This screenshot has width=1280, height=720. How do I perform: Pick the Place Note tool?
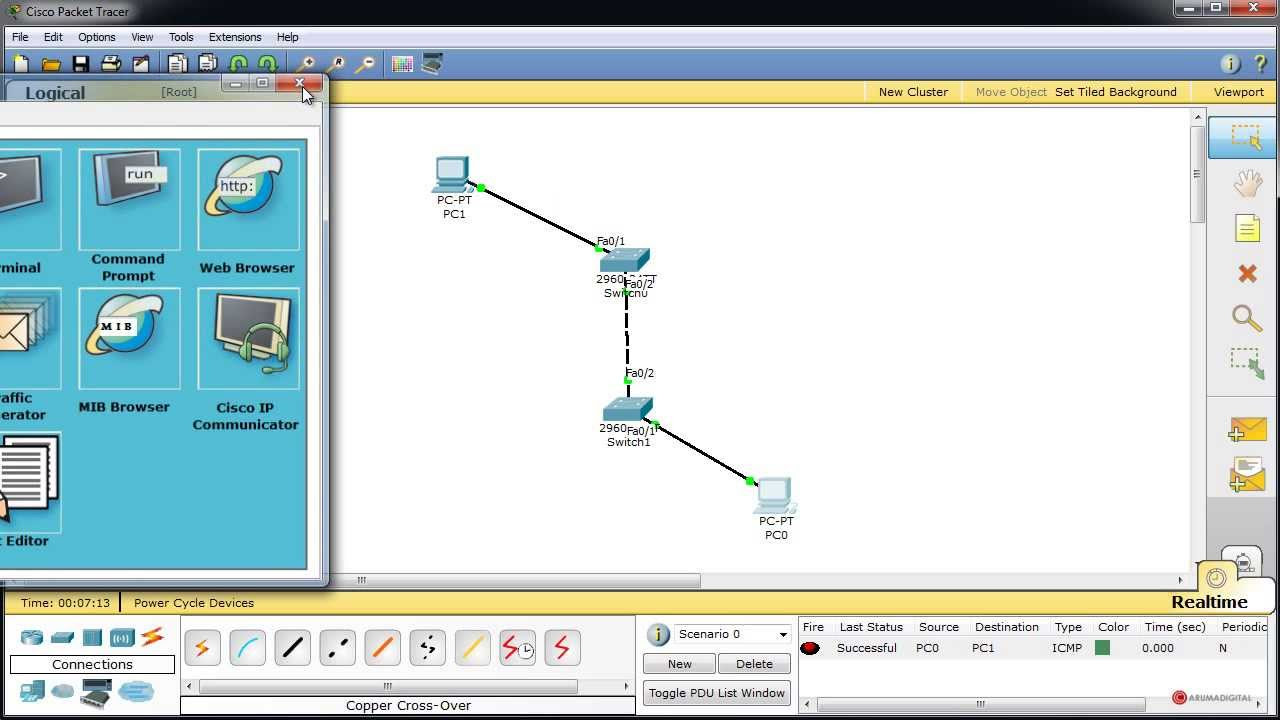[1247, 228]
